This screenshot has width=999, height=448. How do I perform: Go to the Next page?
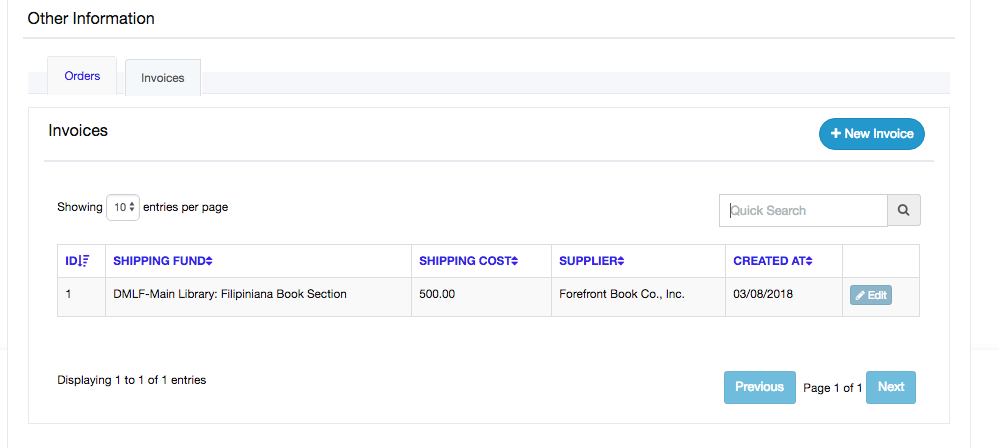click(x=891, y=387)
